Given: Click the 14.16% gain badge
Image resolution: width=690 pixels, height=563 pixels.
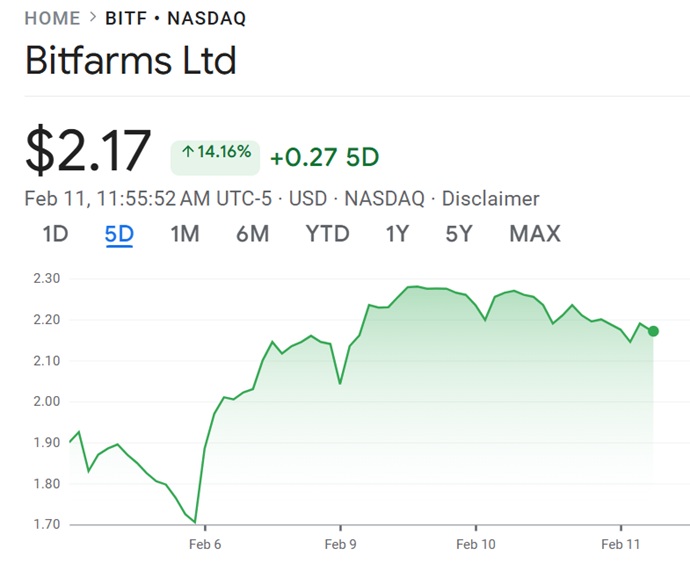Looking at the screenshot, I should tap(215, 155).
